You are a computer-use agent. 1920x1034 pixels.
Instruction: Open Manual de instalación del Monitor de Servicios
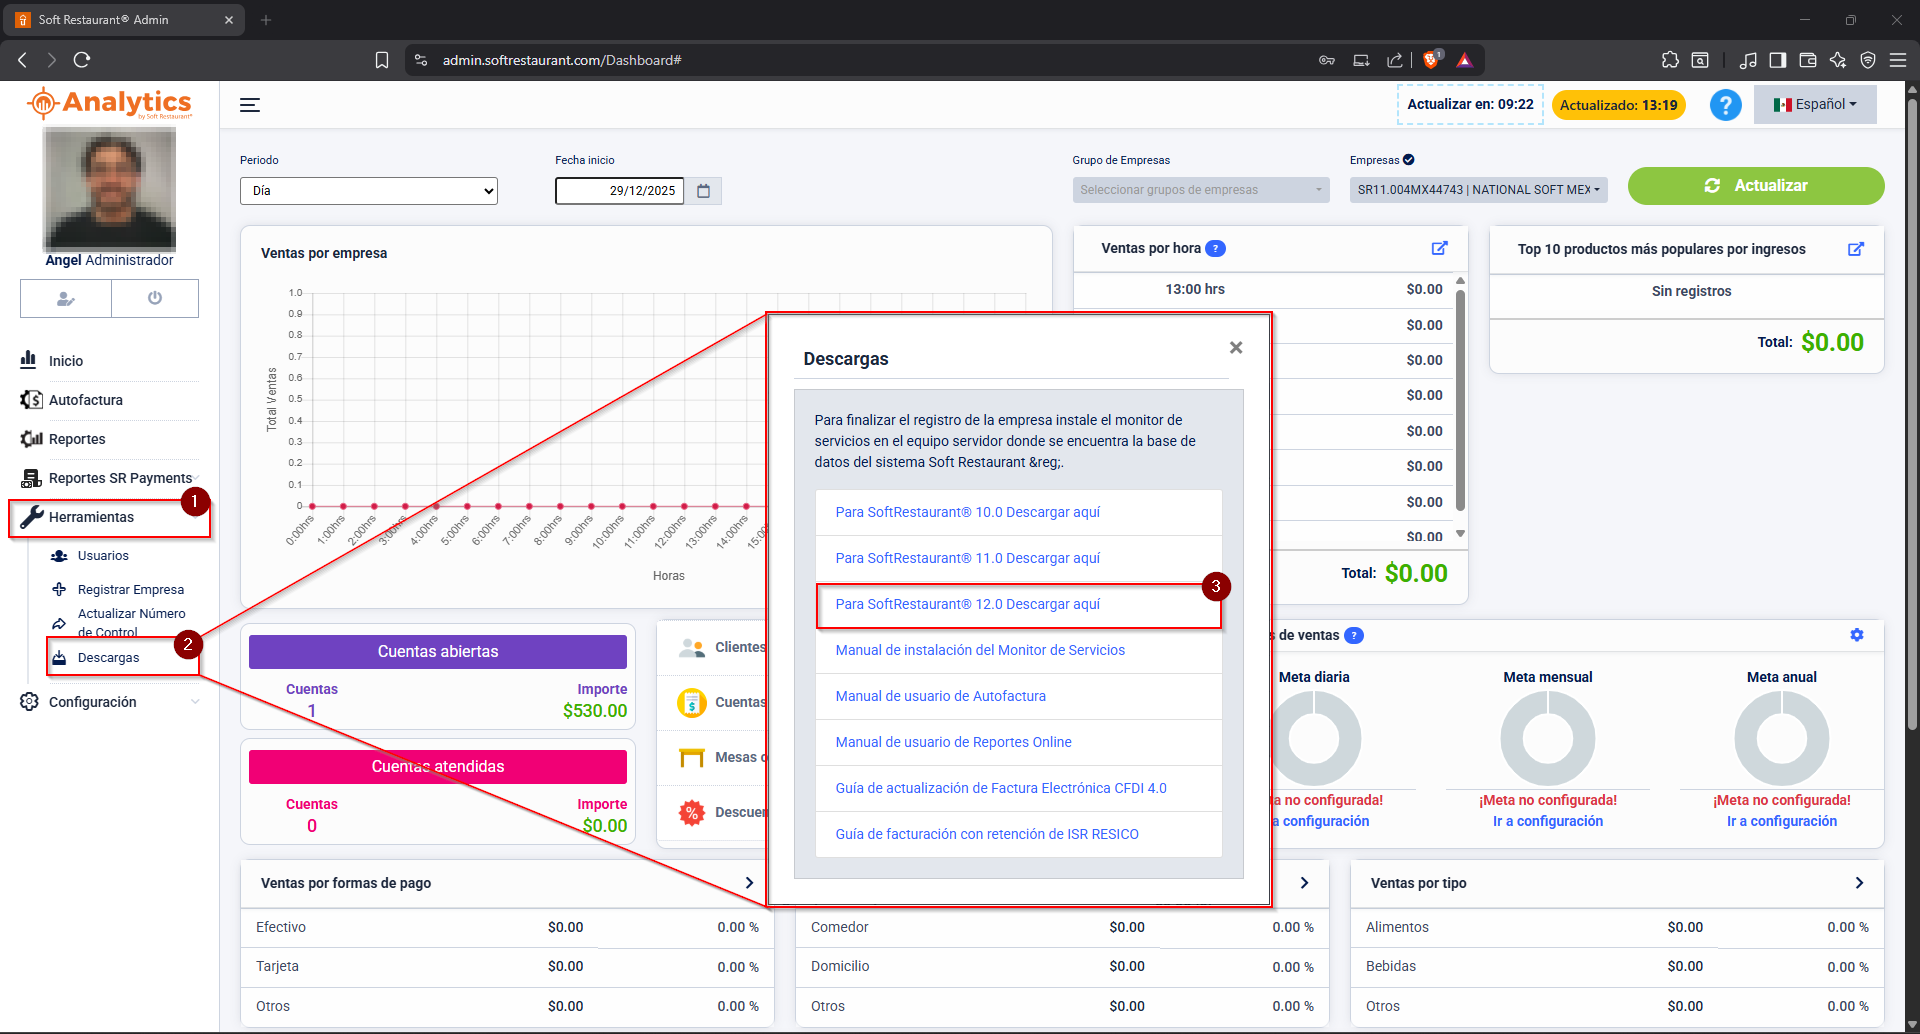(980, 650)
